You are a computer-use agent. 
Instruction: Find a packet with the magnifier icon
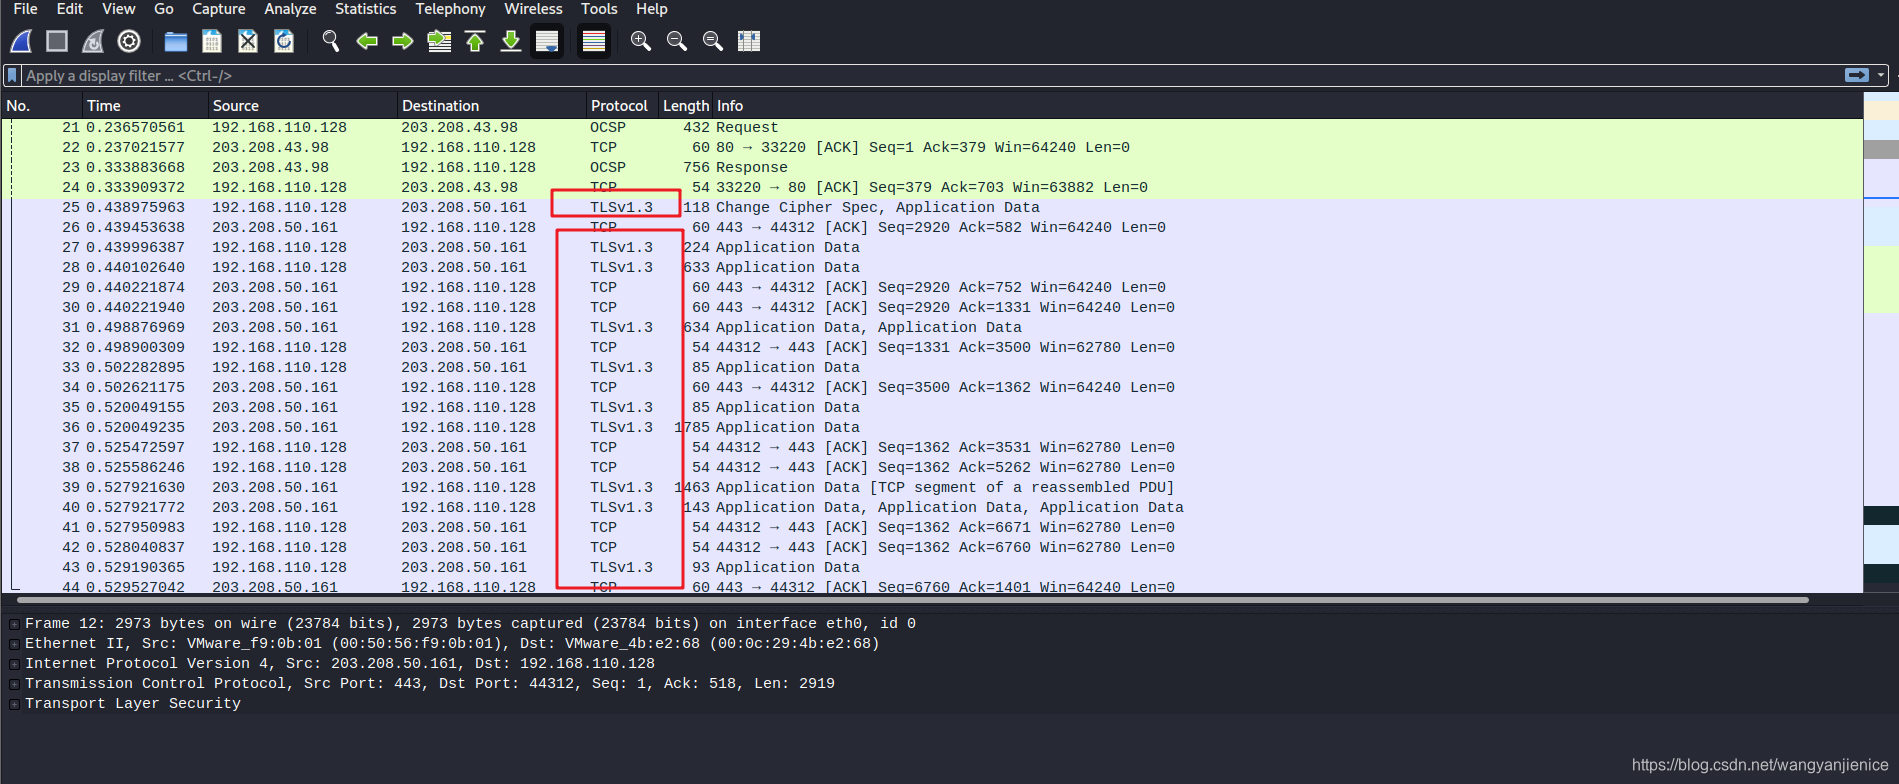pyautogui.click(x=331, y=41)
